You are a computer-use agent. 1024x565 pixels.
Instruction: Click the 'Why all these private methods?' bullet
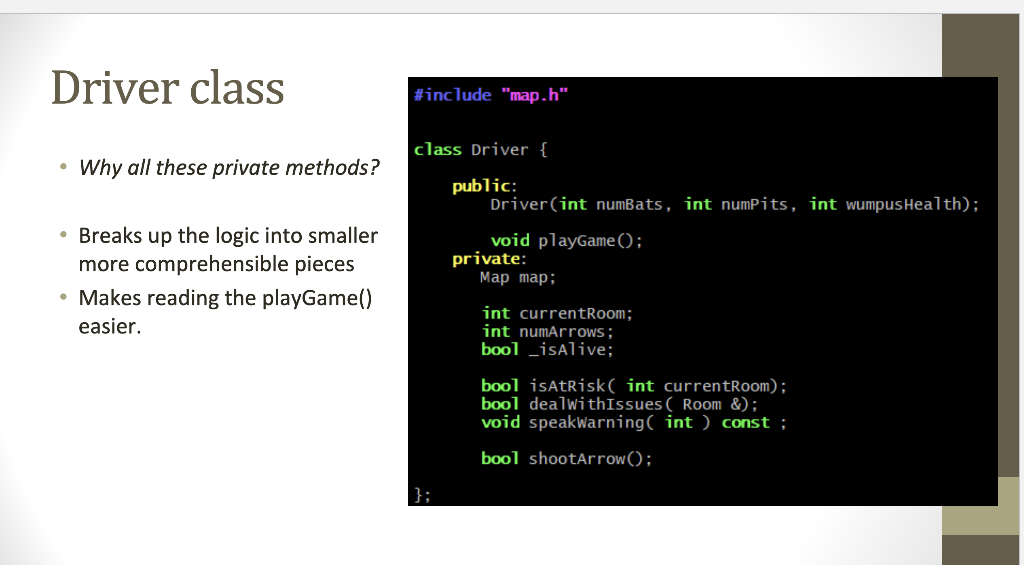point(229,168)
